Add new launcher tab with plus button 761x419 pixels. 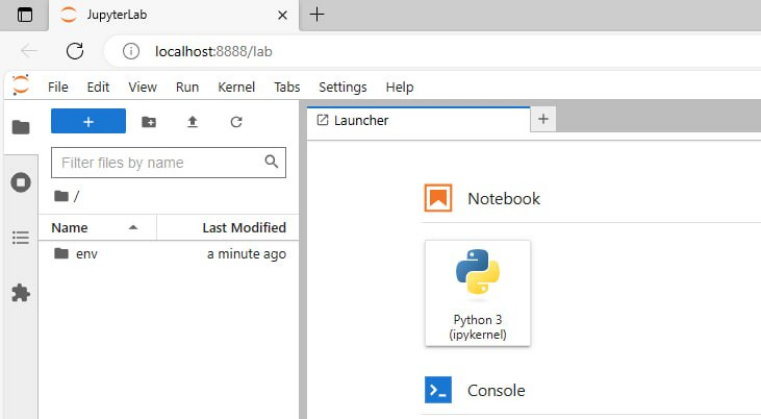[543, 119]
